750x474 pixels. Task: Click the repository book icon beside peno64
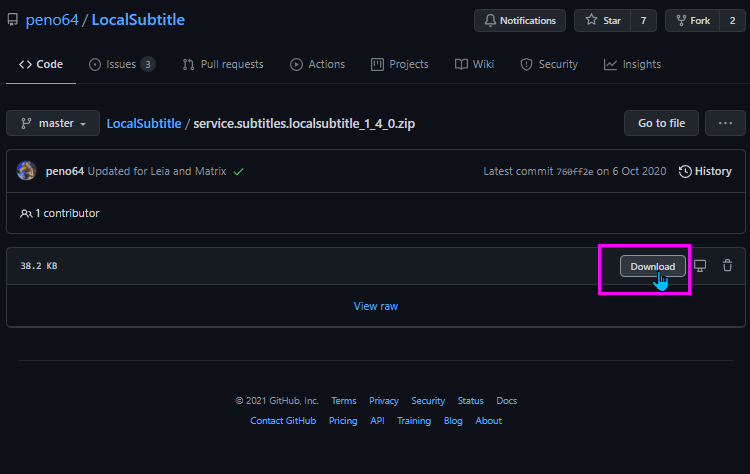click(x=12, y=20)
